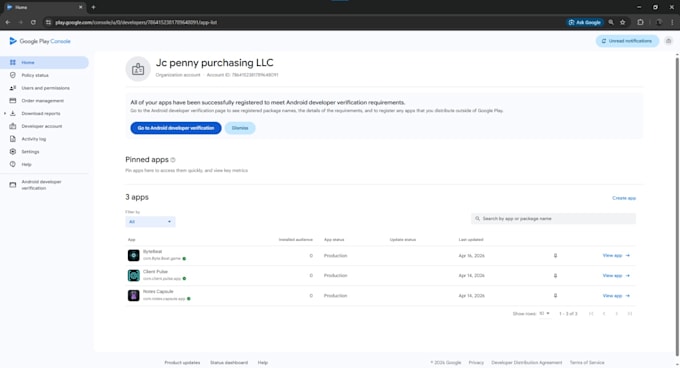Go to previous page of apps

(604, 313)
